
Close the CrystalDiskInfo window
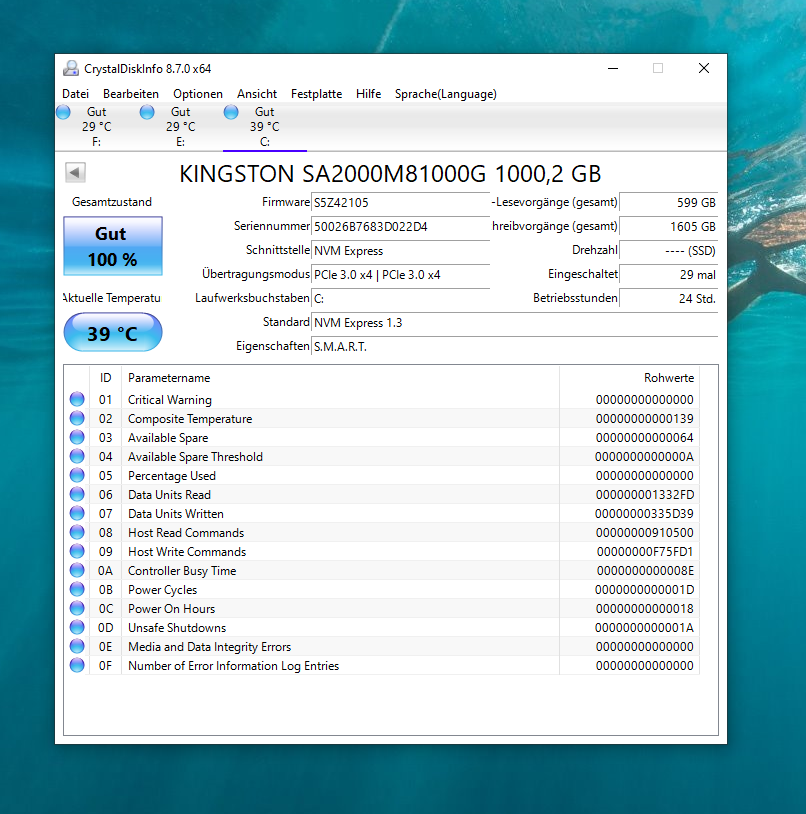coord(704,68)
